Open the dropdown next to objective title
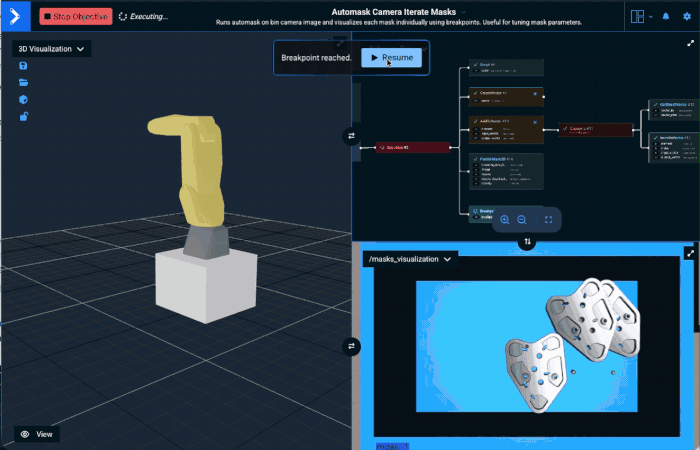The height and width of the screenshot is (450, 700). (x=463, y=12)
